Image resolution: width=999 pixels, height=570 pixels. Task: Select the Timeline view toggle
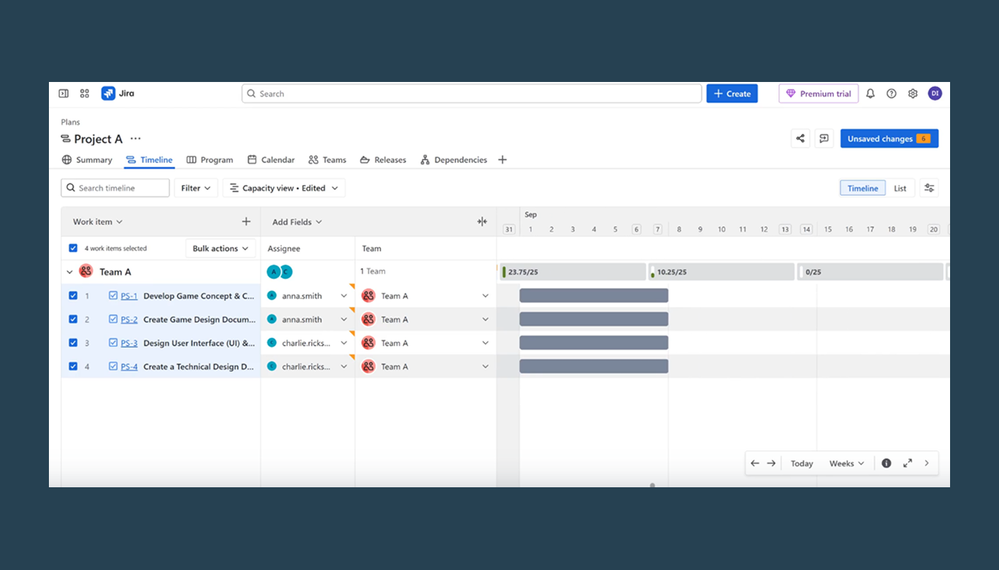click(x=863, y=188)
